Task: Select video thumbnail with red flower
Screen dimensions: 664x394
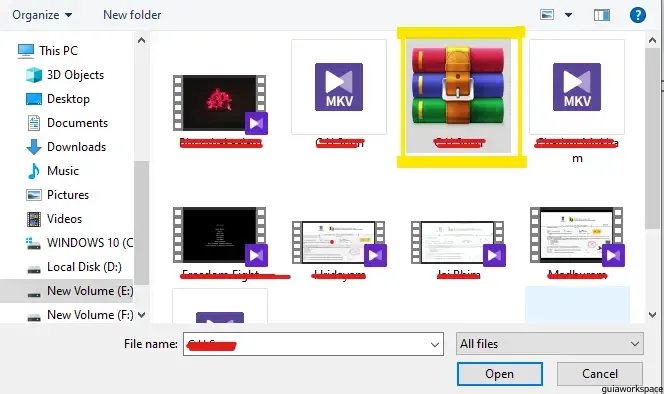Action: (220, 104)
